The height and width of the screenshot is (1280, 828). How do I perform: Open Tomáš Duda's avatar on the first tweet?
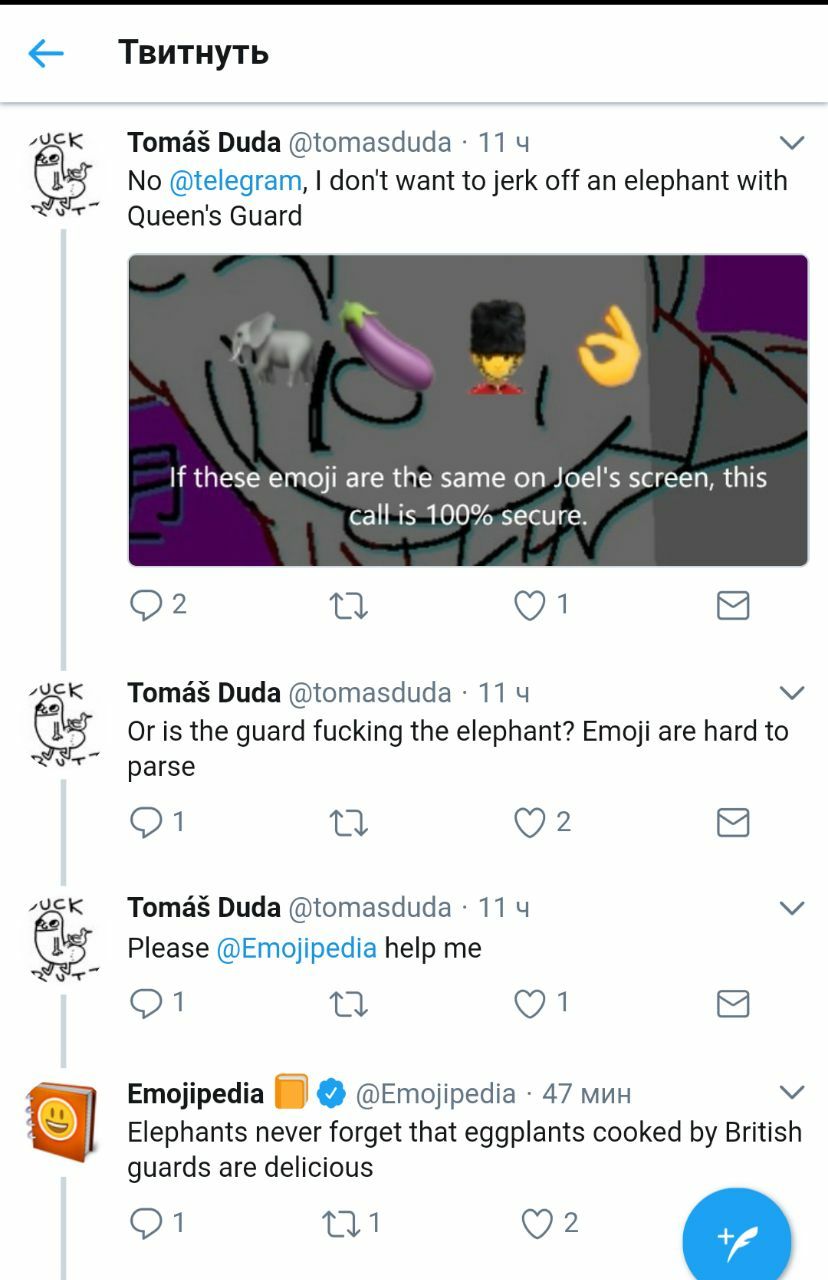coord(60,171)
